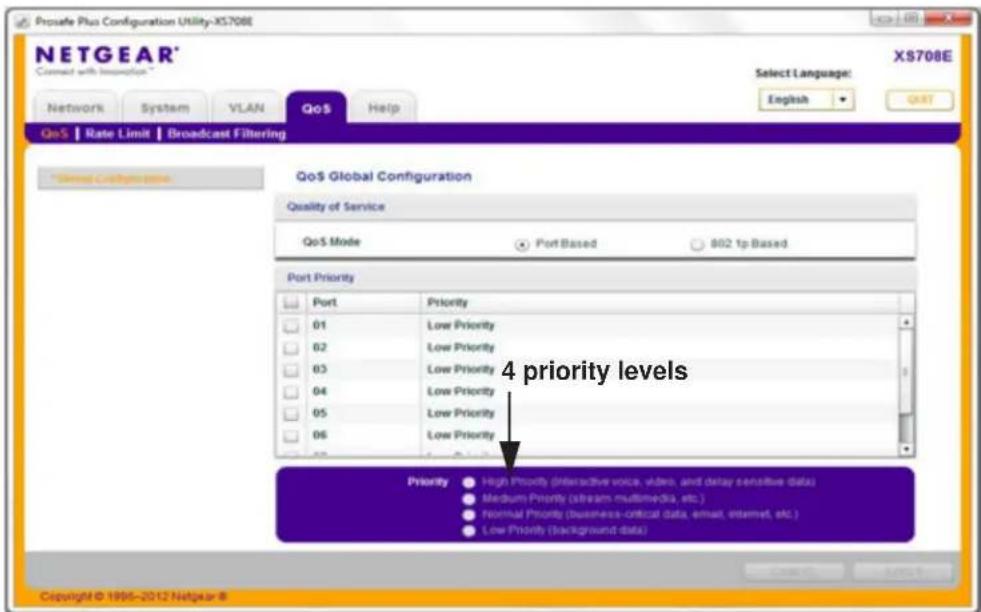Check the box for port 03

point(291,370)
